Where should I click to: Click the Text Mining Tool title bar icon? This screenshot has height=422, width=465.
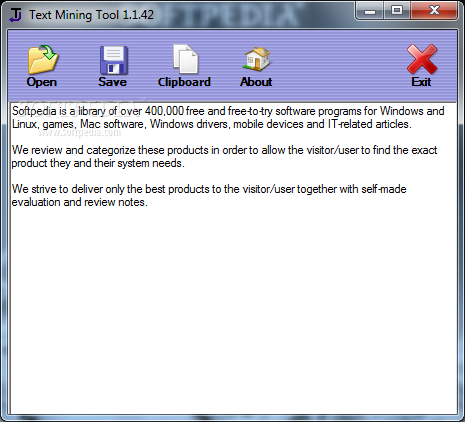click(15, 15)
